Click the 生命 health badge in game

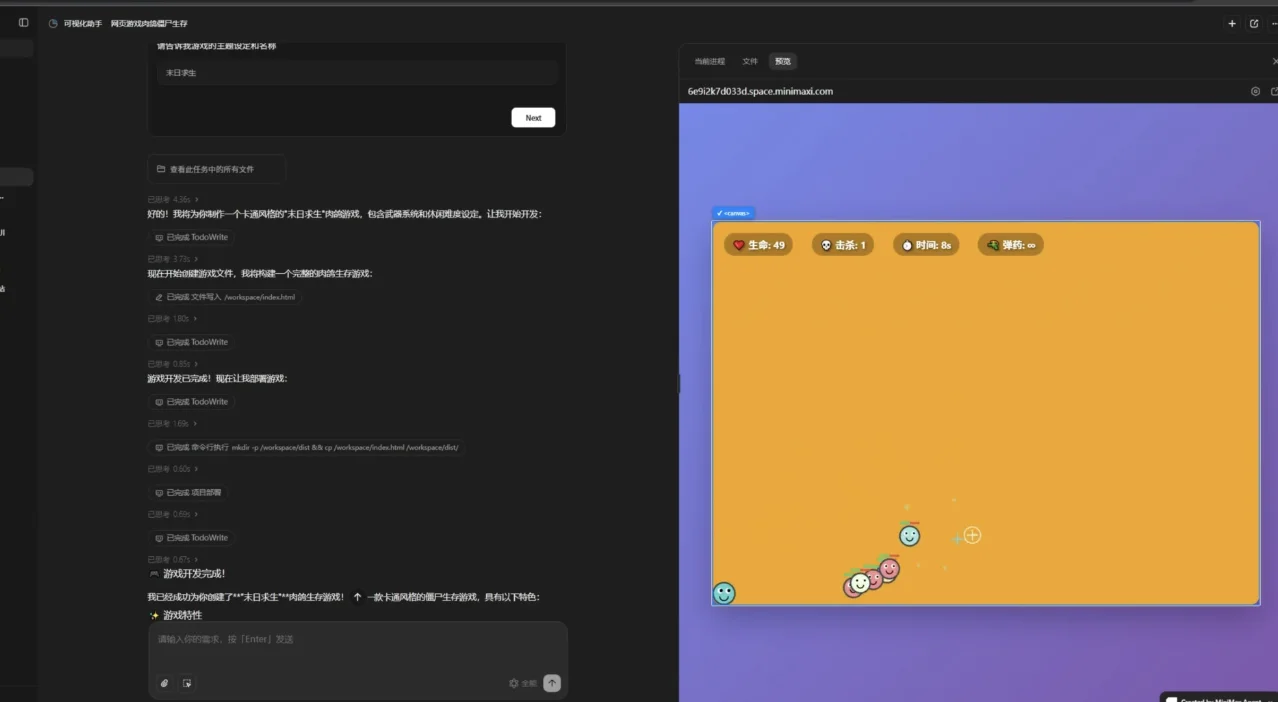(x=758, y=245)
